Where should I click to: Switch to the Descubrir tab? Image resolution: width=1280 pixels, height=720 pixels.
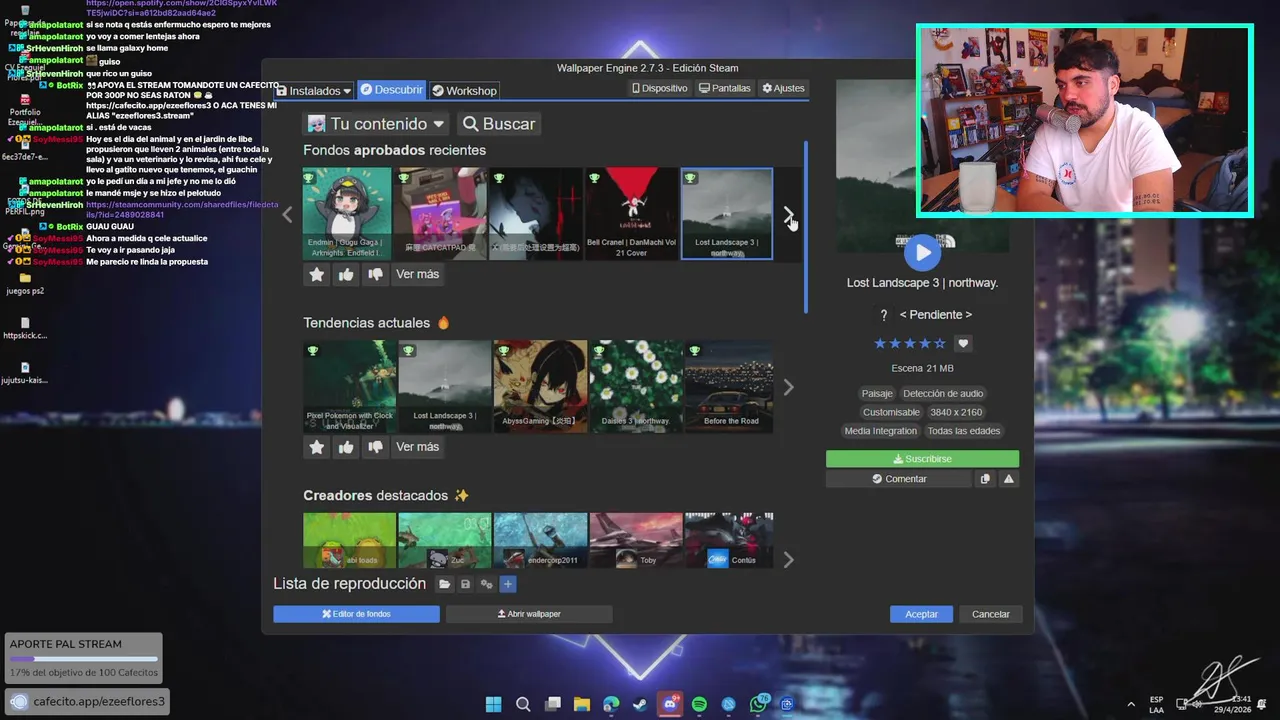pos(391,90)
